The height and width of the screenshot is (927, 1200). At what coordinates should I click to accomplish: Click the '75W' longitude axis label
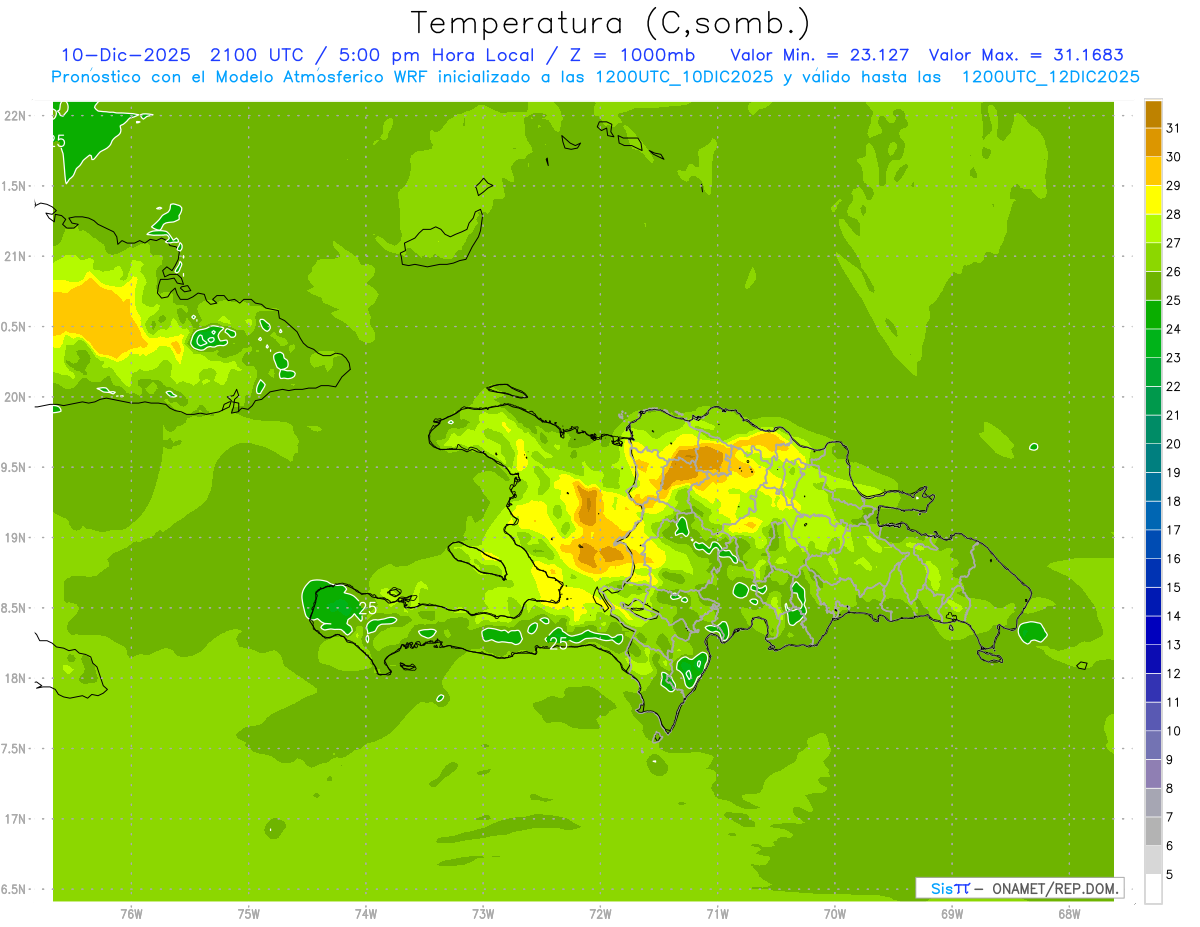pyautogui.click(x=249, y=914)
